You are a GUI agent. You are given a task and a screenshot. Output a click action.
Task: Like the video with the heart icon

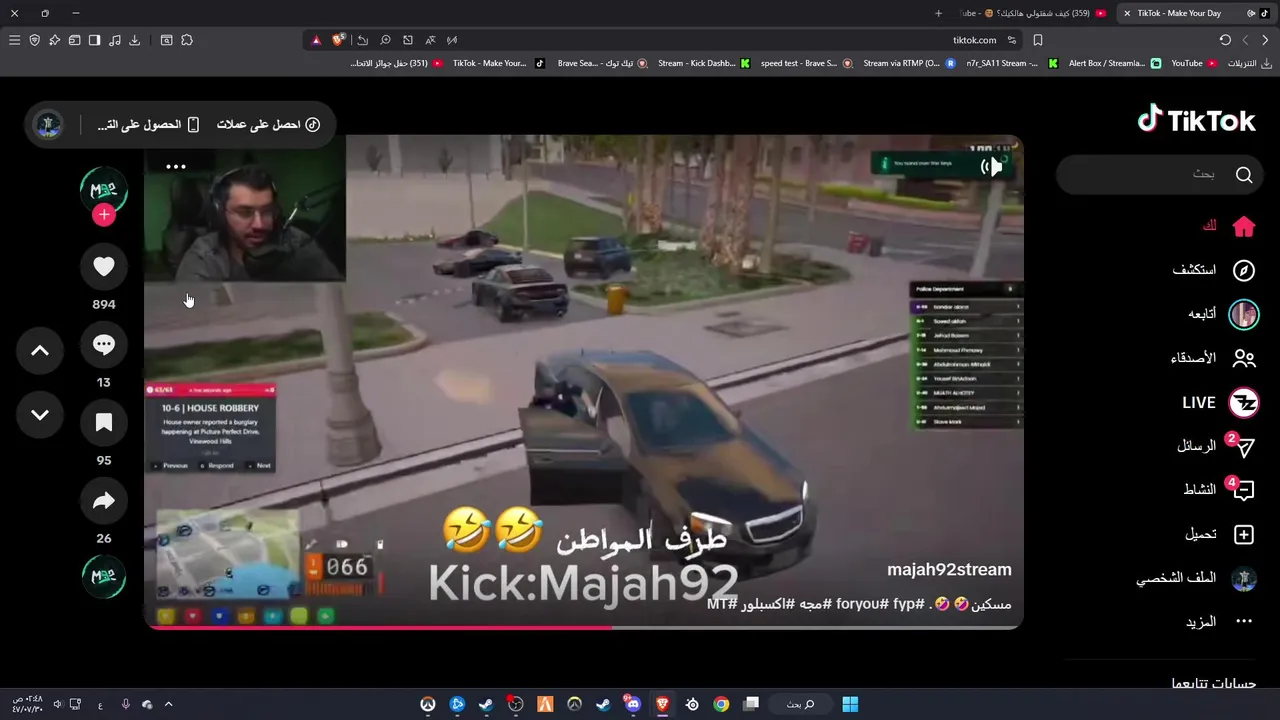click(x=104, y=267)
